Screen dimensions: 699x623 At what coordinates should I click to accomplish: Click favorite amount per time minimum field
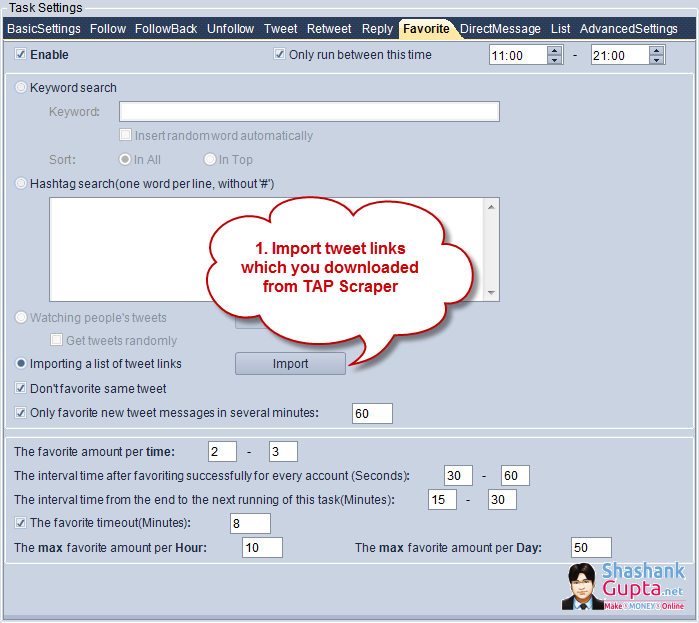point(222,452)
